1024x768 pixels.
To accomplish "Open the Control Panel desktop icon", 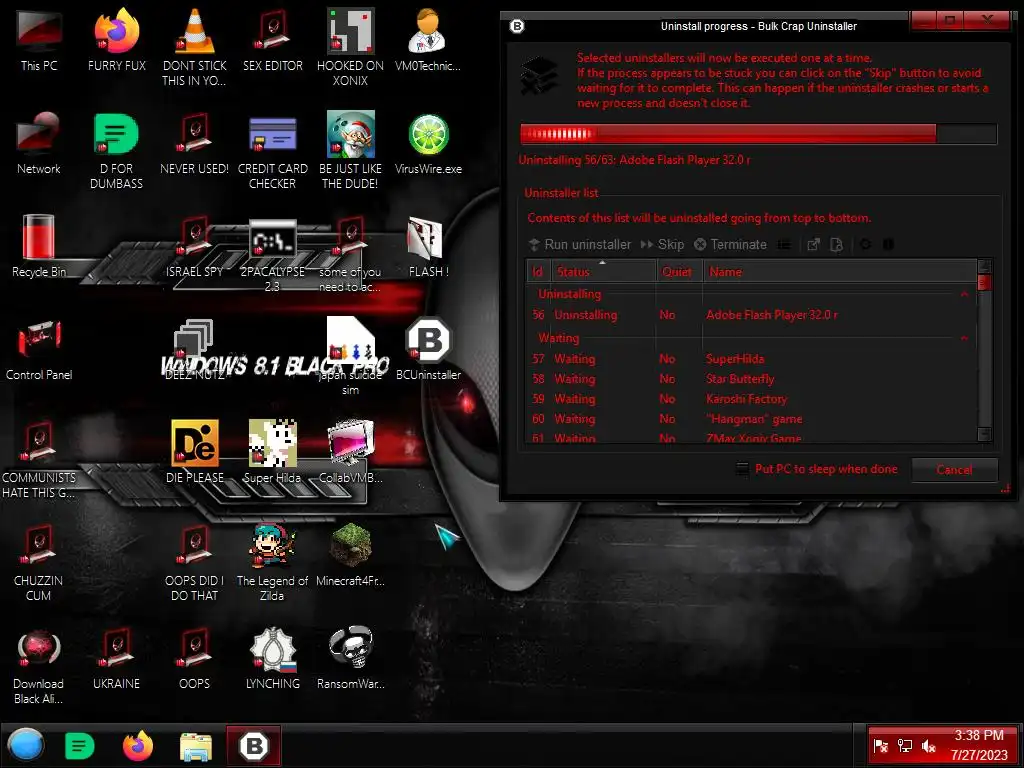I will point(39,349).
